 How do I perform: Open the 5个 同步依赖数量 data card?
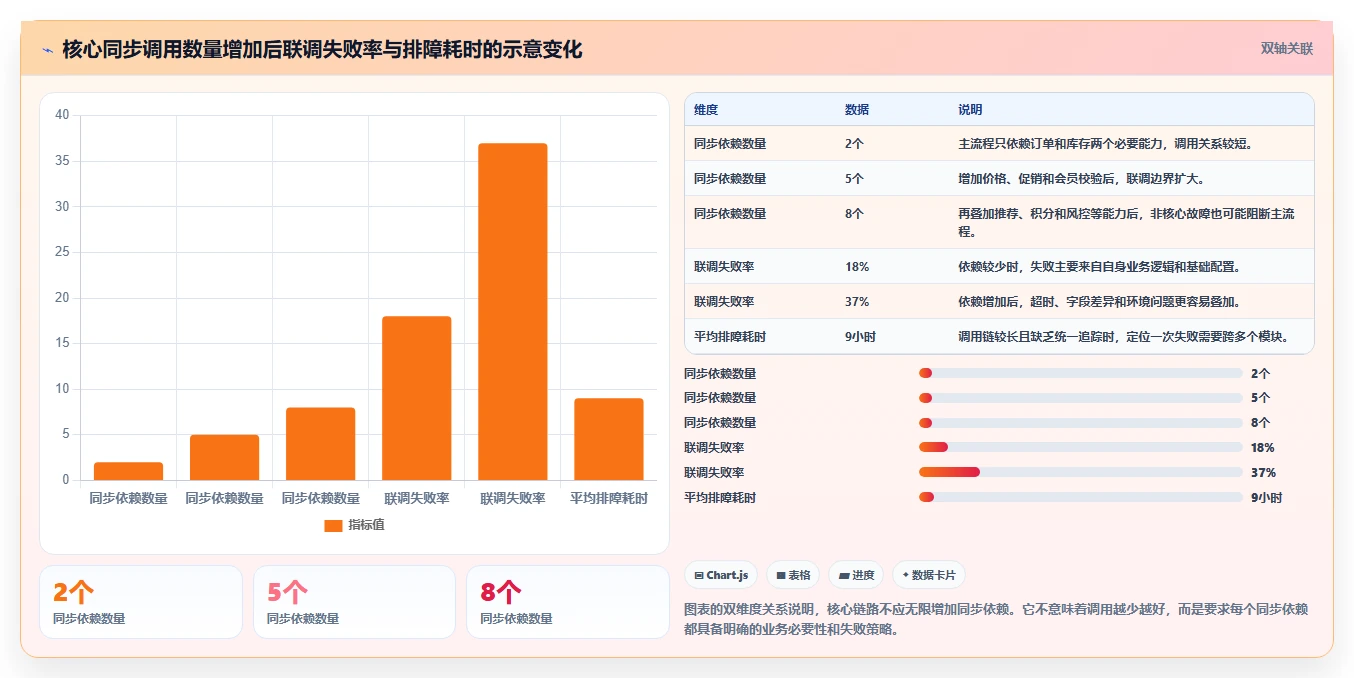click(354, 602)
